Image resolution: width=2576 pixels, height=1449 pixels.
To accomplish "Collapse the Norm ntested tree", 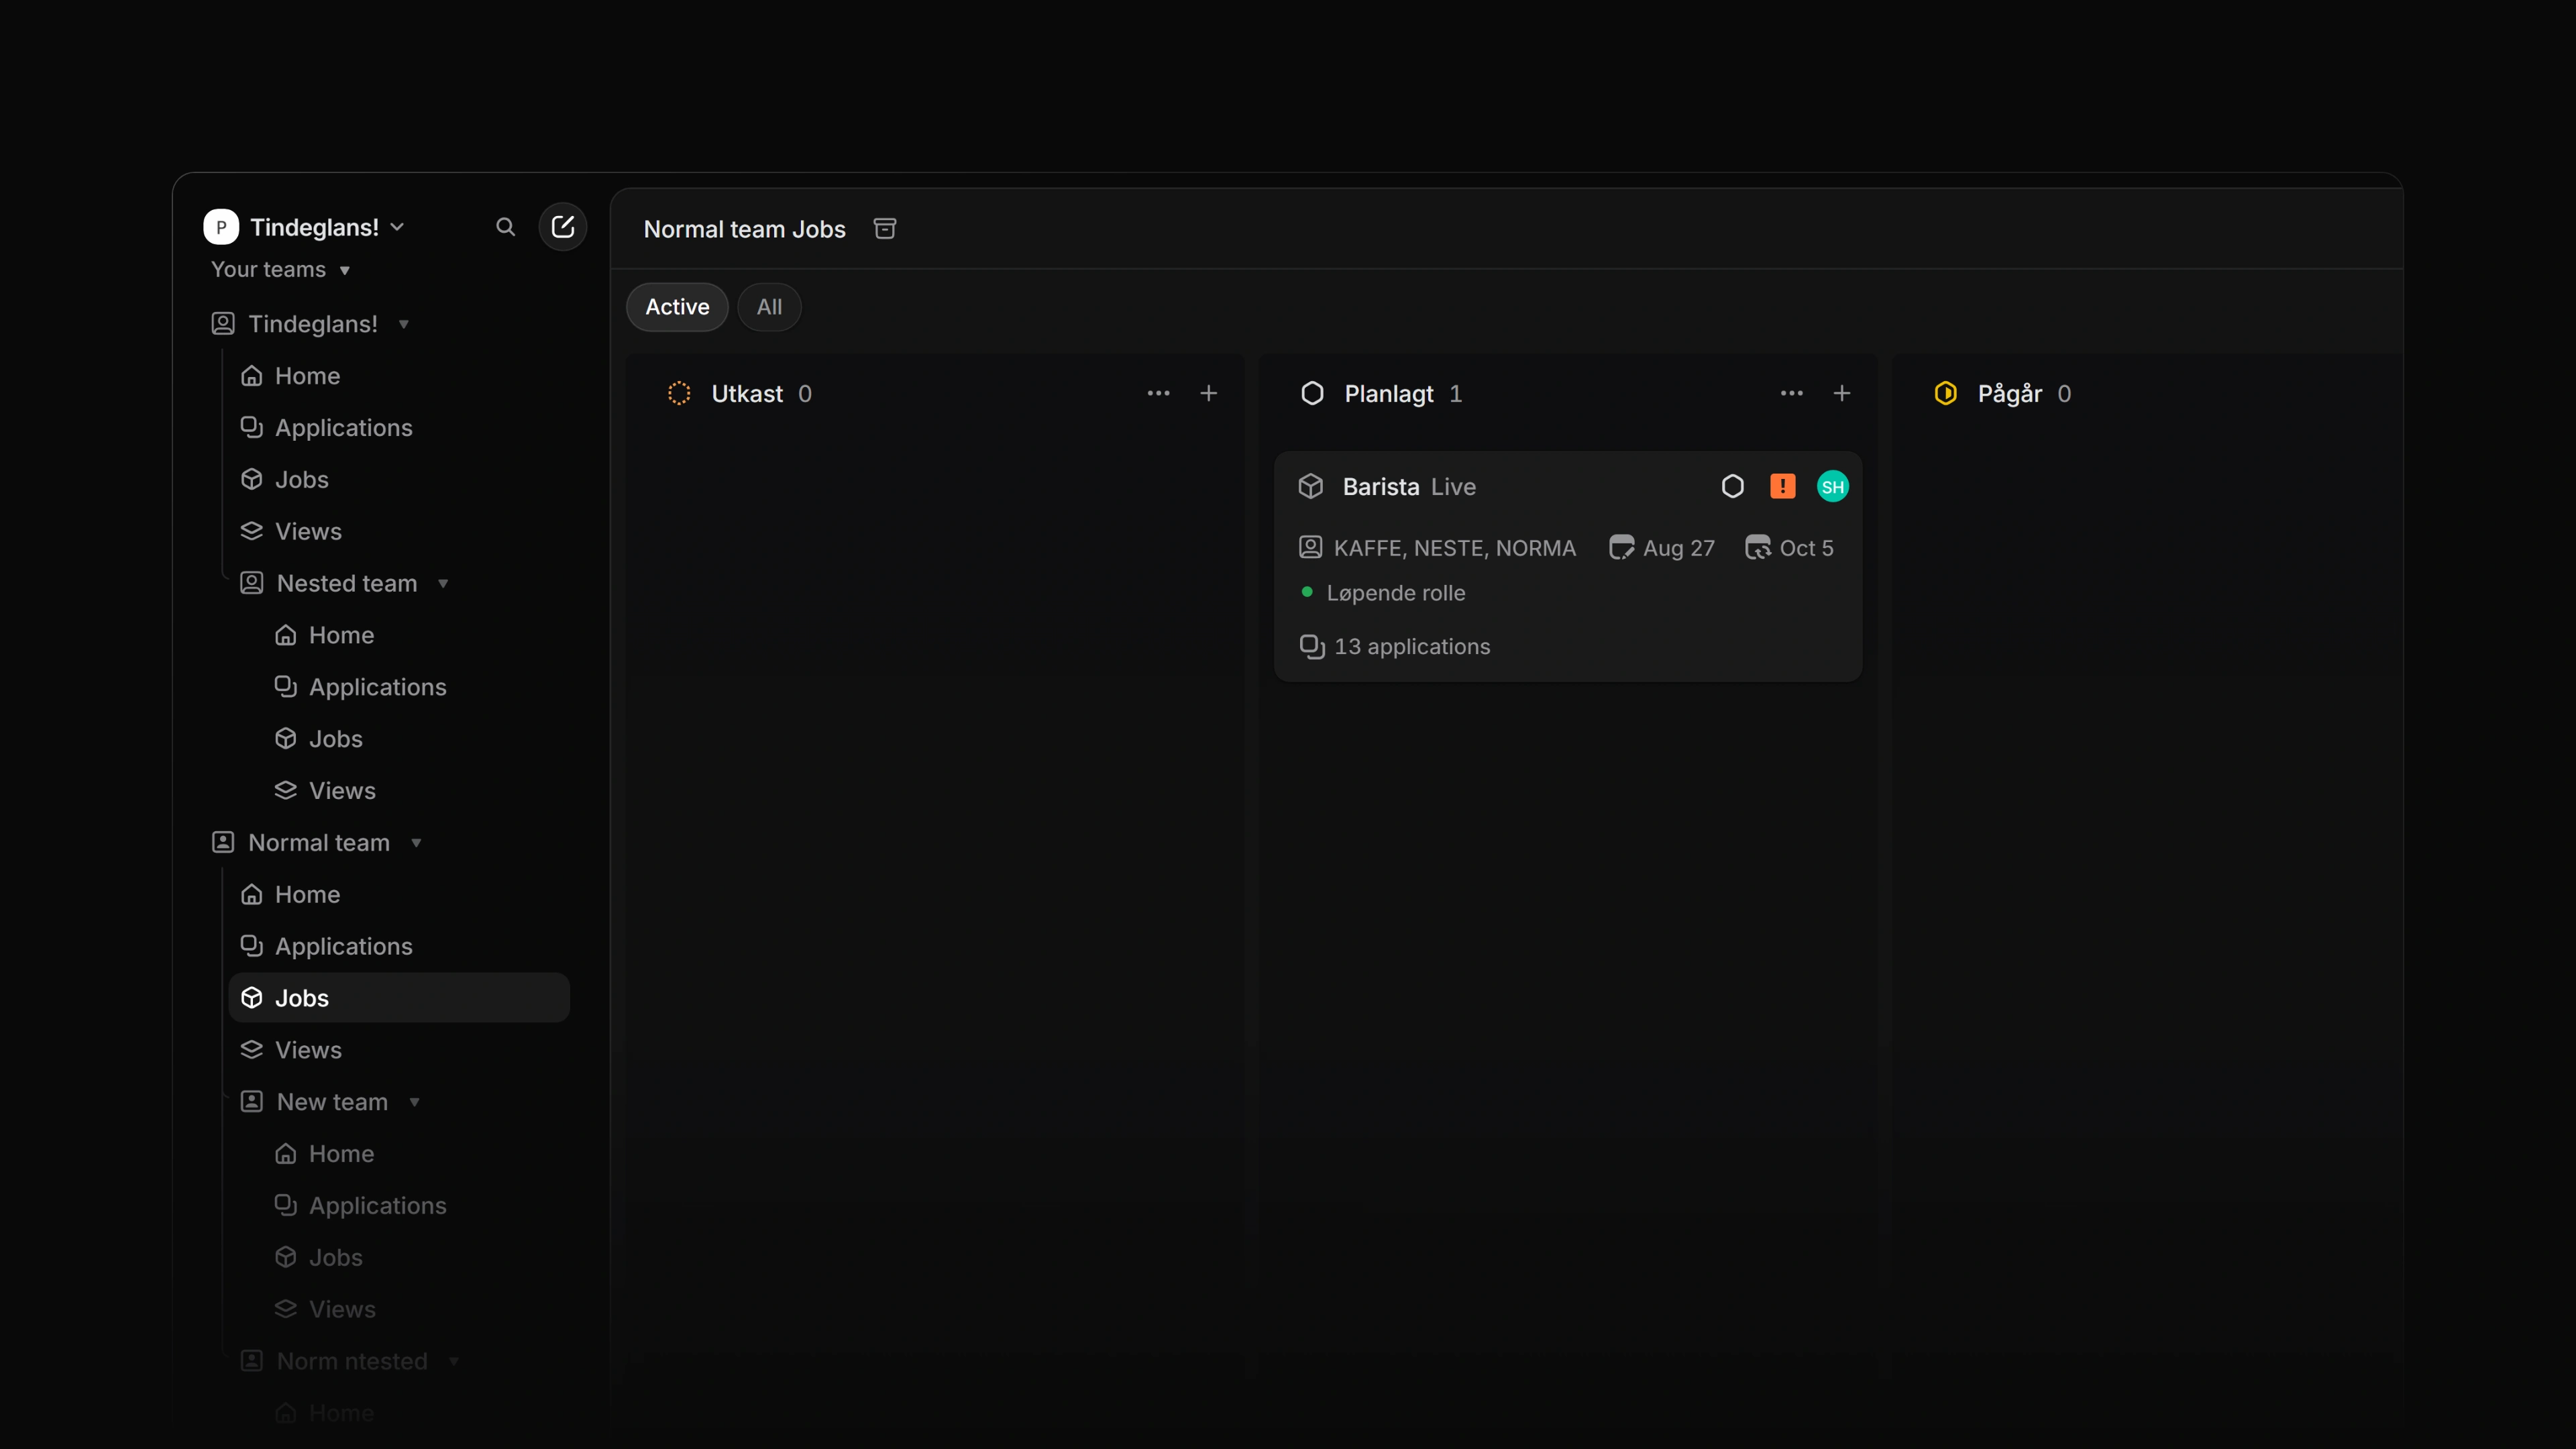I will pos(454,1361).
